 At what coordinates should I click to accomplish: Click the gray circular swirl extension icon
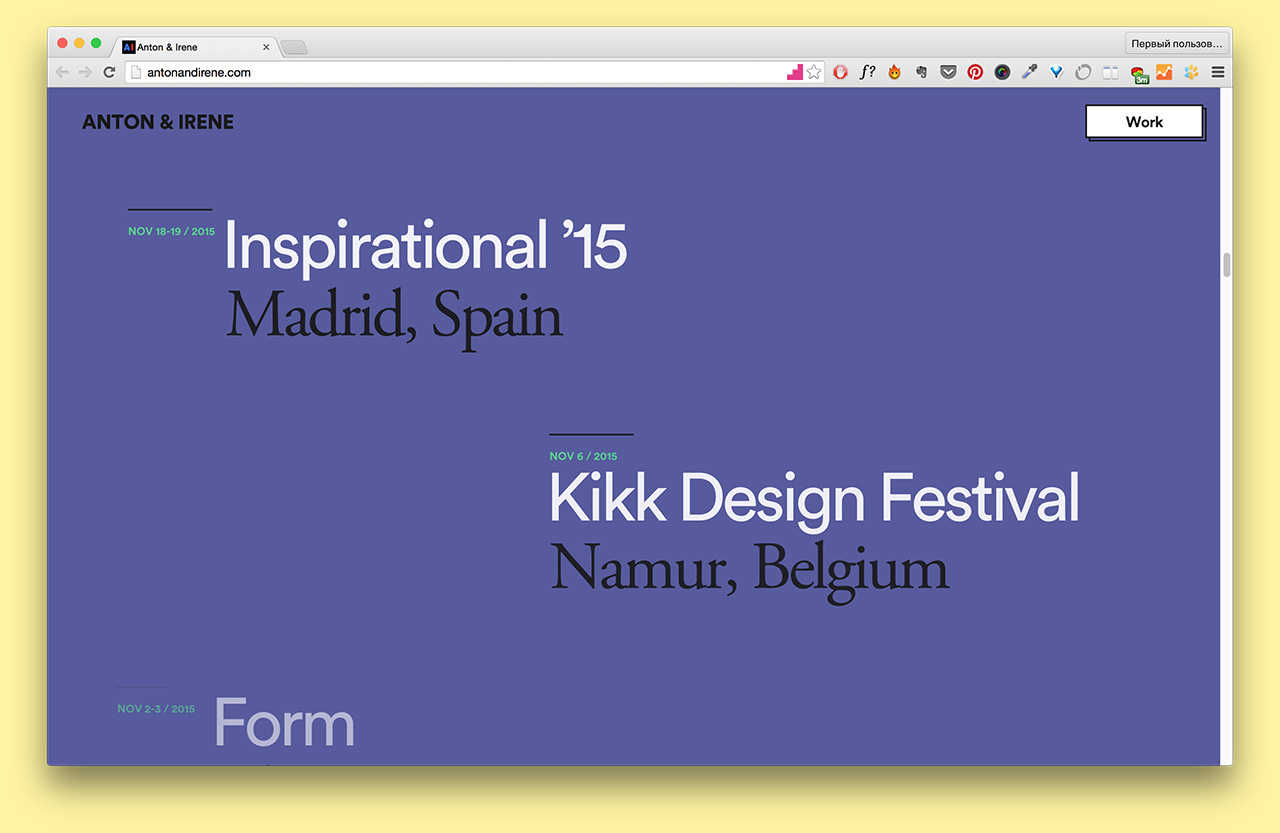tap(1083, 72)
